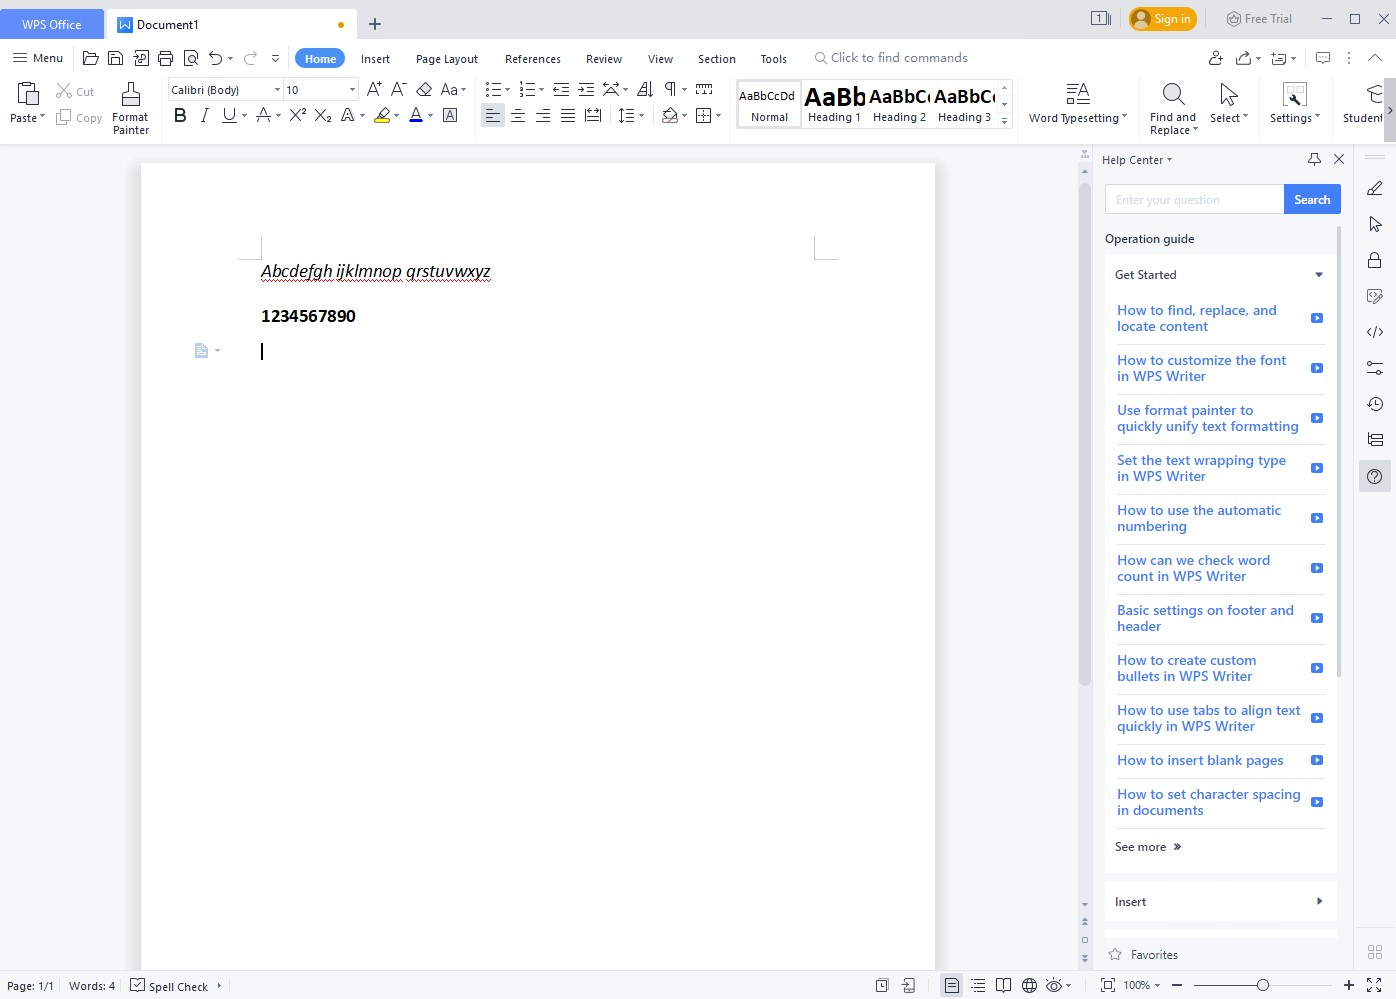Toggle Bold formatting
The image size is (1396, 999).
180,116
